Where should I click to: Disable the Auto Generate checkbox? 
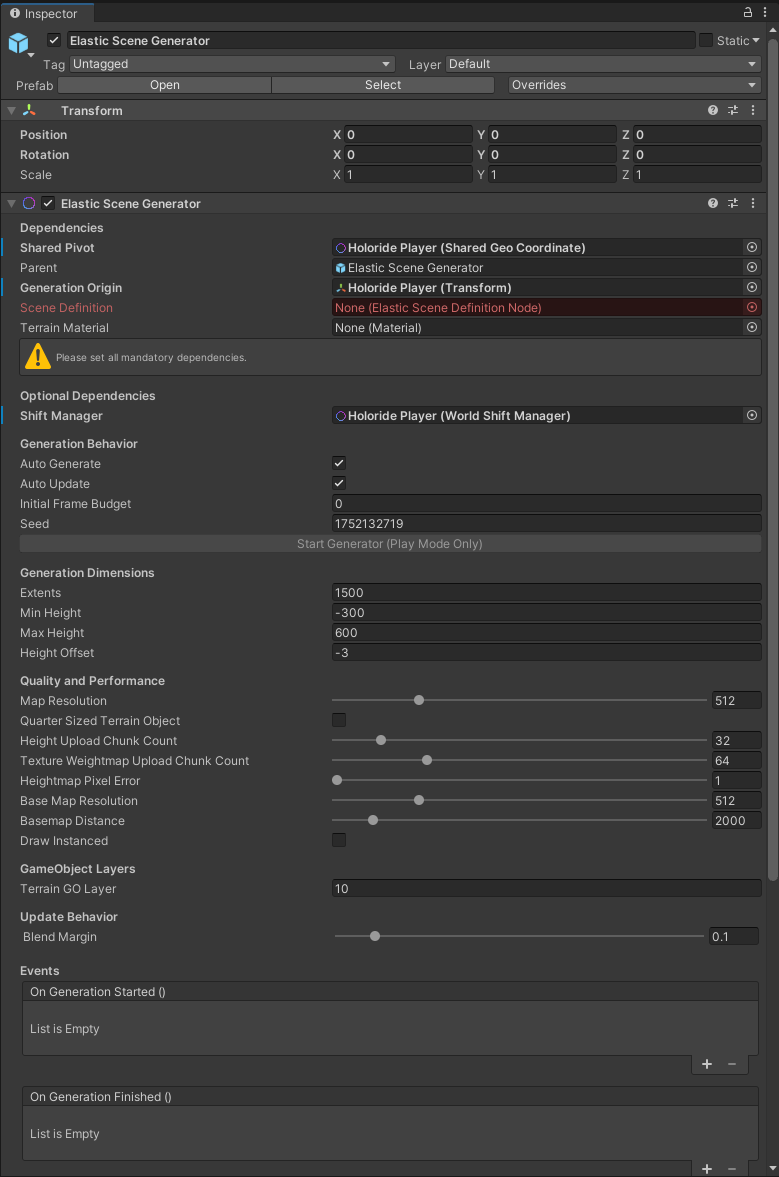click(339, 464)
